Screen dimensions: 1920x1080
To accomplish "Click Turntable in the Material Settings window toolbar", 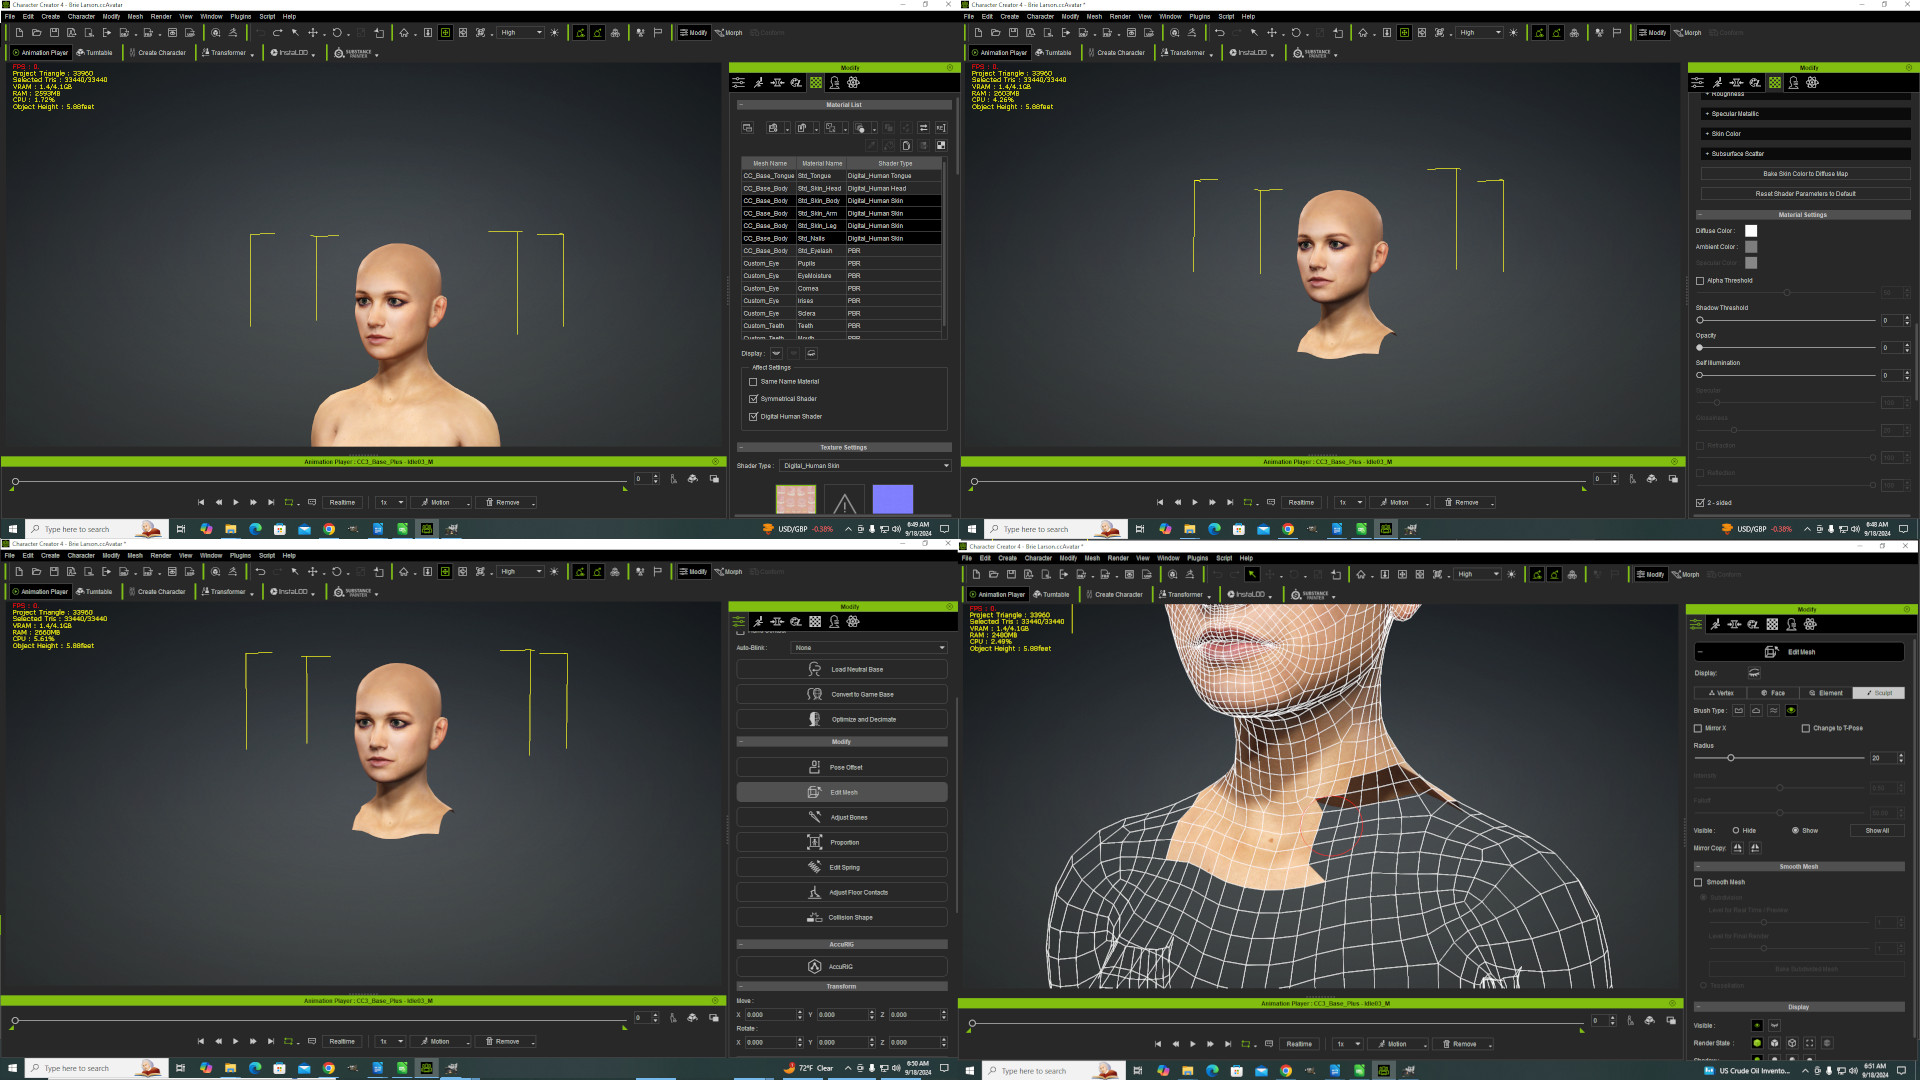I will coord(1054,53).
